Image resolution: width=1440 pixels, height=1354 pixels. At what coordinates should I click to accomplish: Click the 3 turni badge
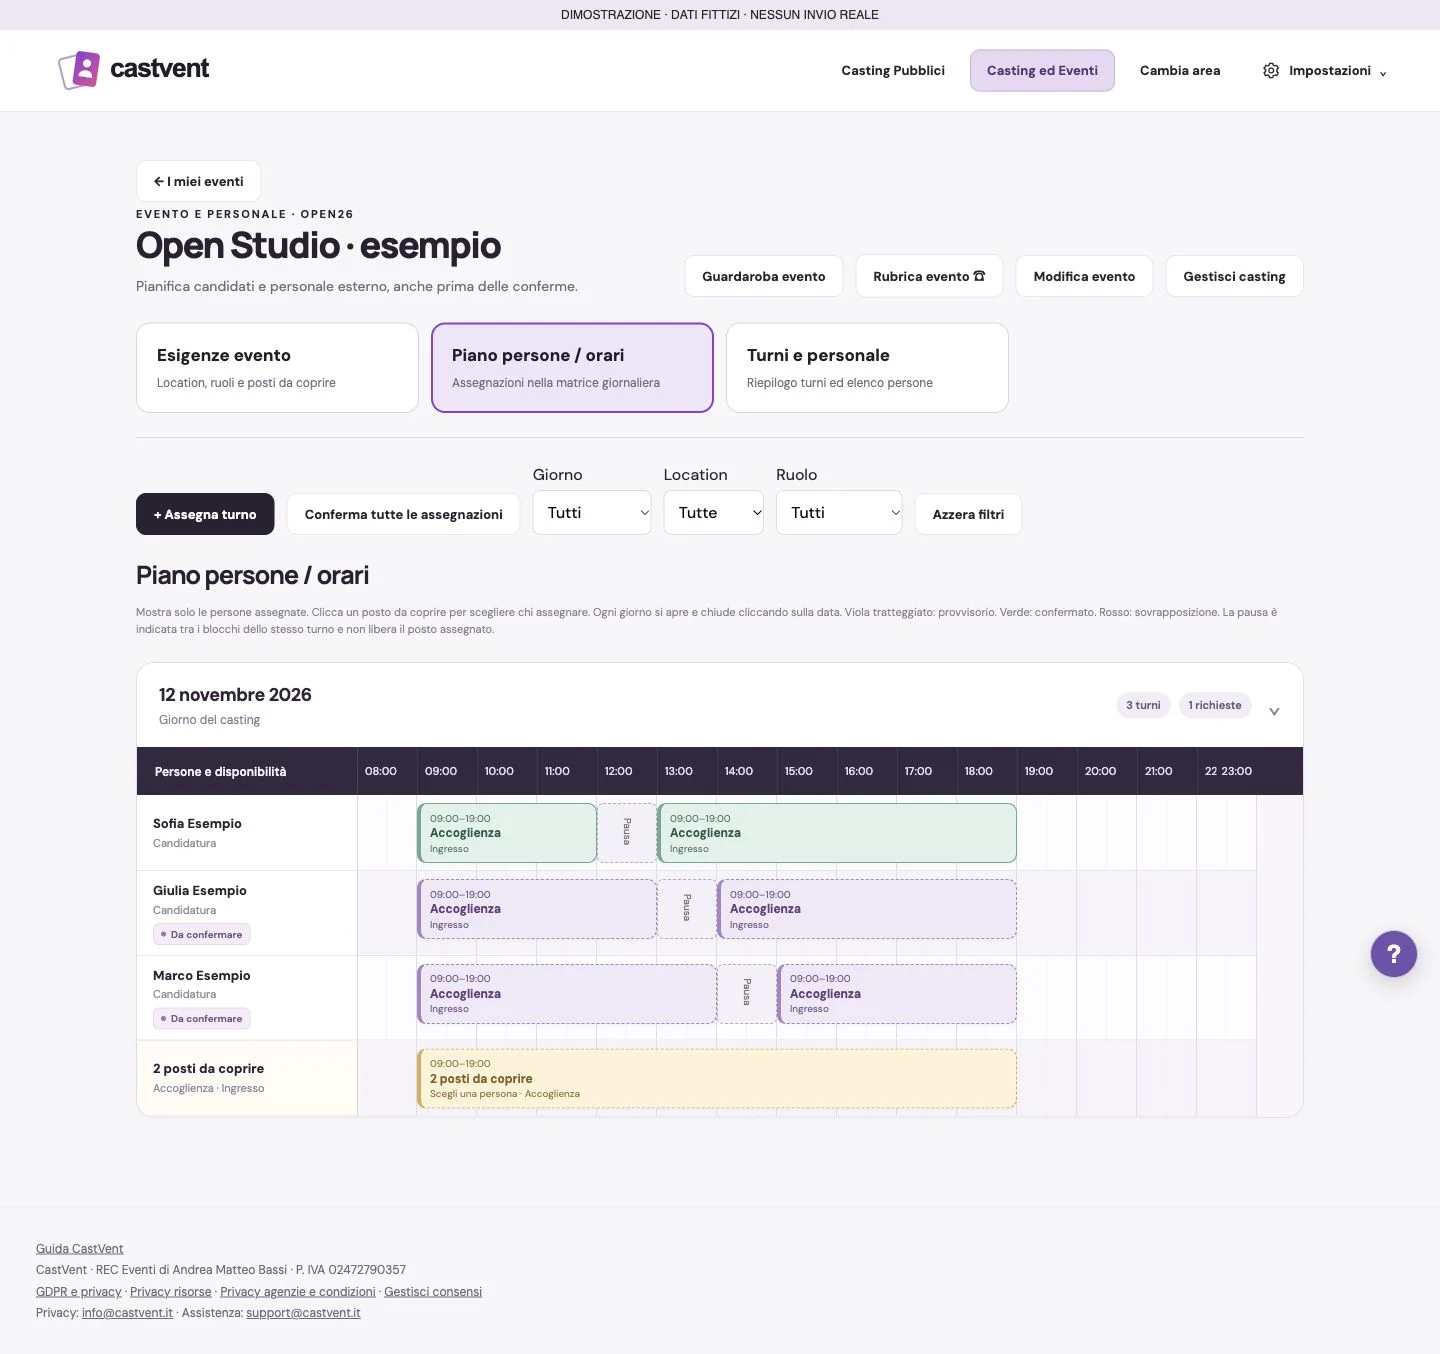(x=1143, y=705)
